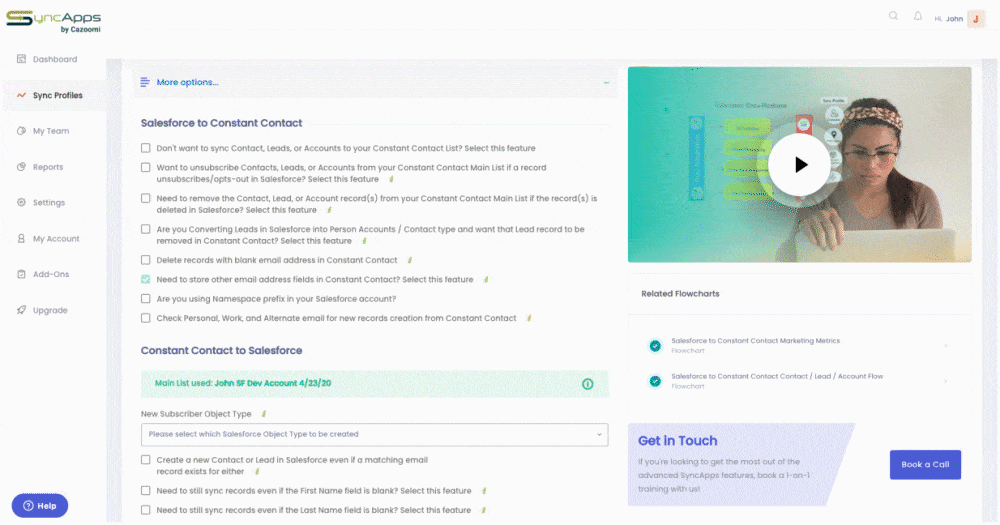Open the Reports sidebar section

click(48, 167)
